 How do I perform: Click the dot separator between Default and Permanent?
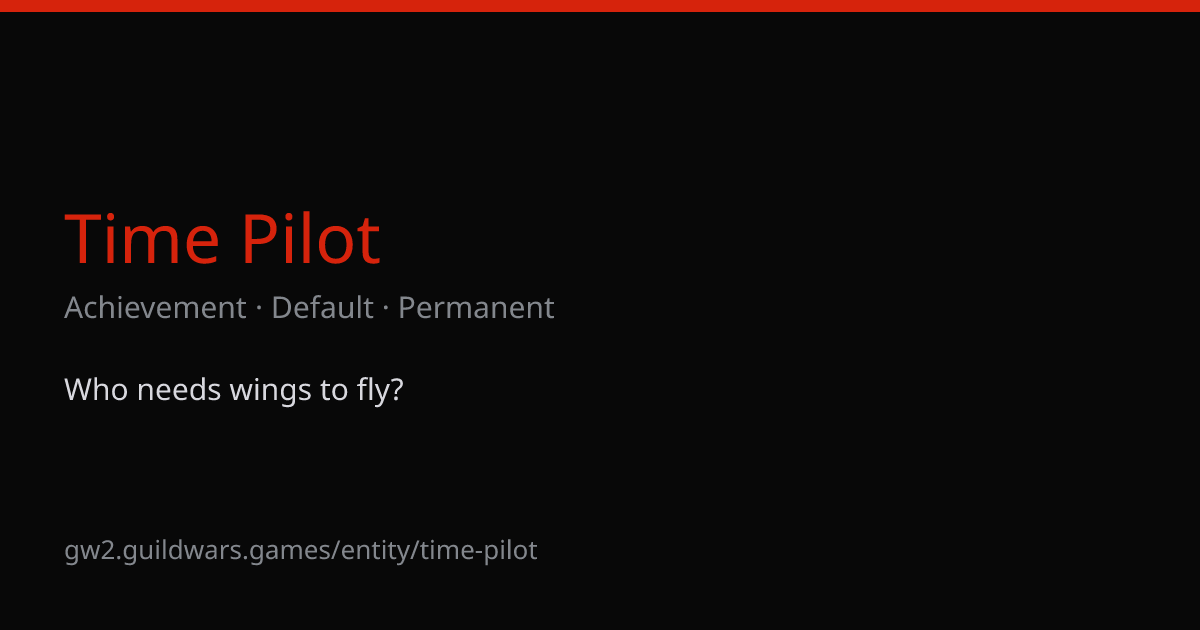tap(386, 309)
